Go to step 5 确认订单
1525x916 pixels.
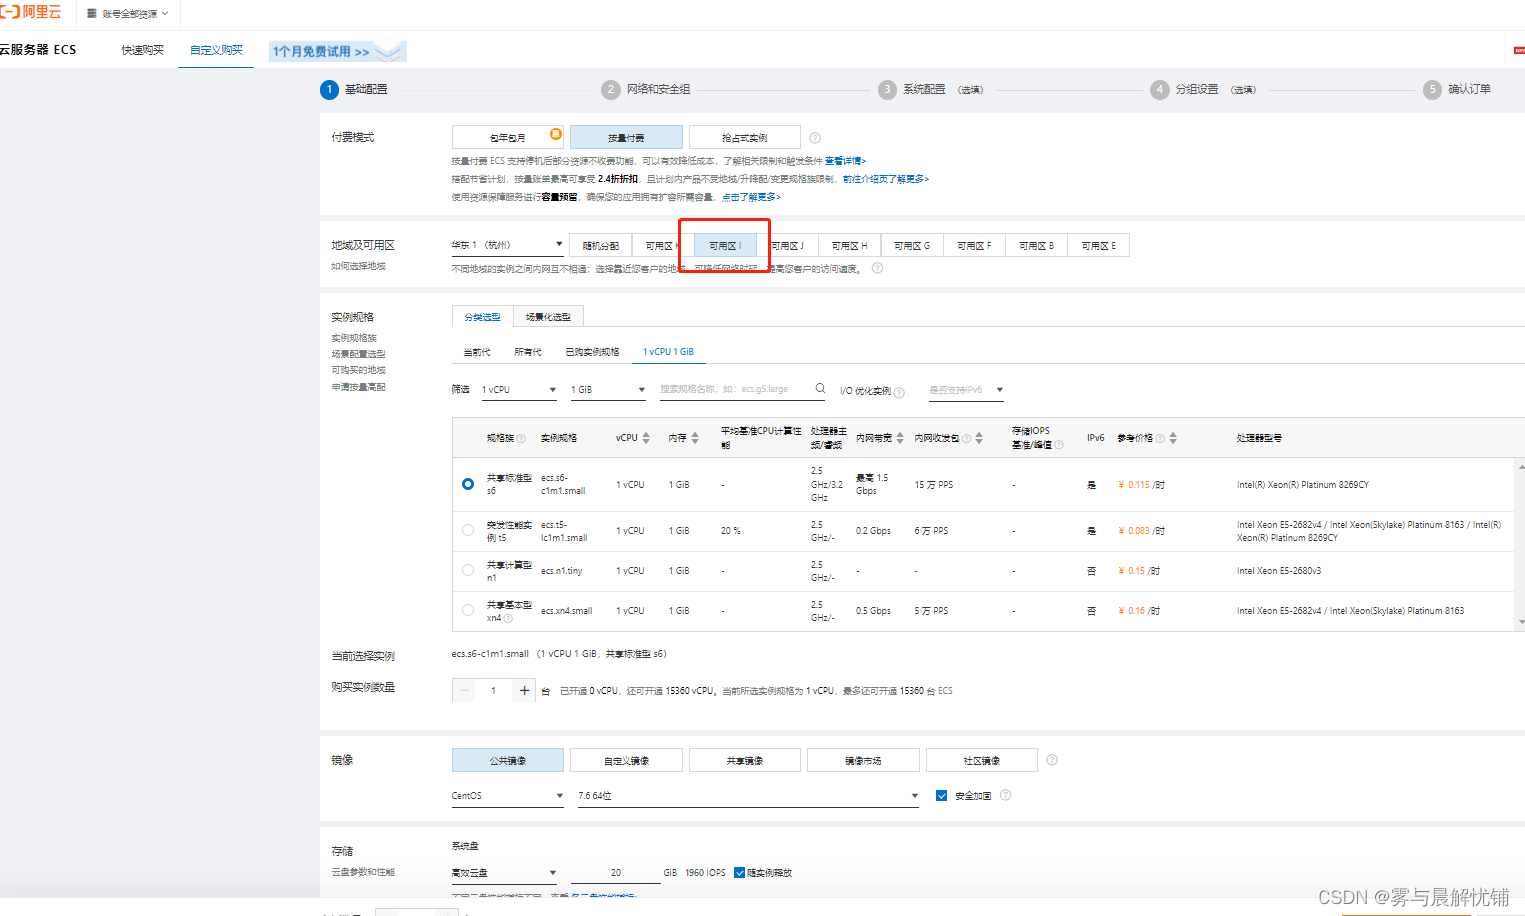coord(1457,89)
